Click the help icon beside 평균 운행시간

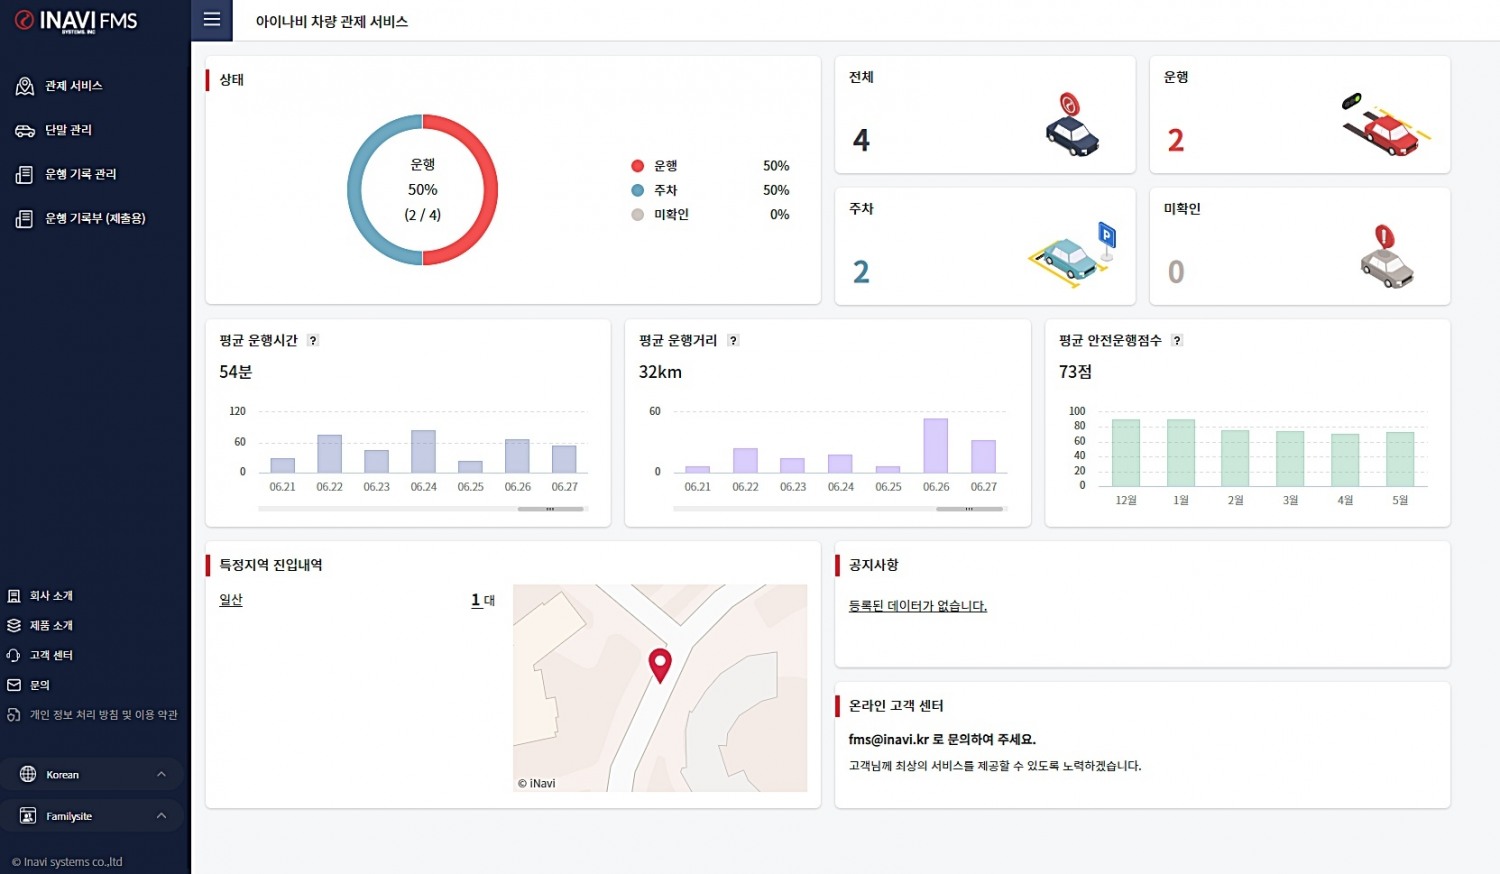coord(313,341)
